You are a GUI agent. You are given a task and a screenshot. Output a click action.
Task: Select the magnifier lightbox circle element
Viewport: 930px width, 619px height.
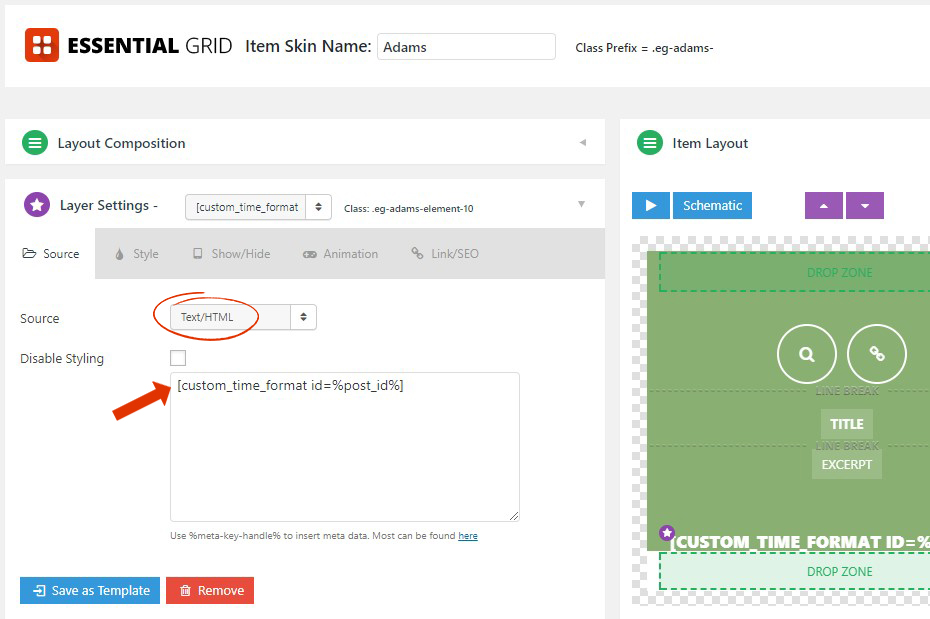tap(807, 354)
